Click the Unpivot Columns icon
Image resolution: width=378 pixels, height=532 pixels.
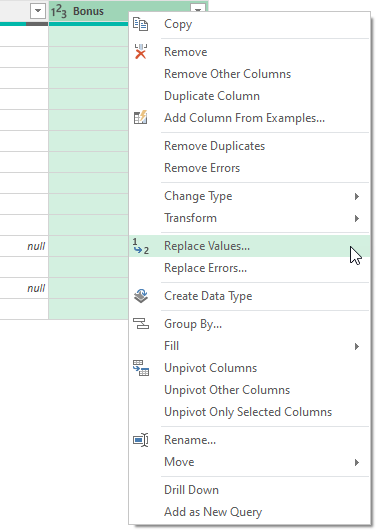click(140, 368)
